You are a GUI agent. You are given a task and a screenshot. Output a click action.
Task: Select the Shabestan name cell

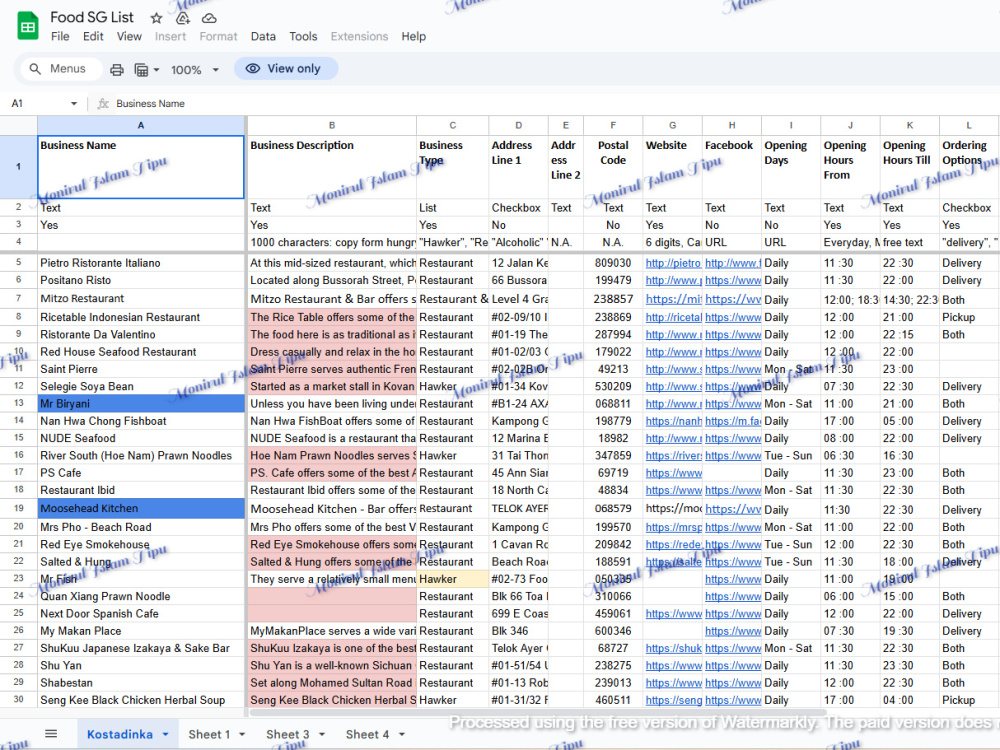point(141,682)
